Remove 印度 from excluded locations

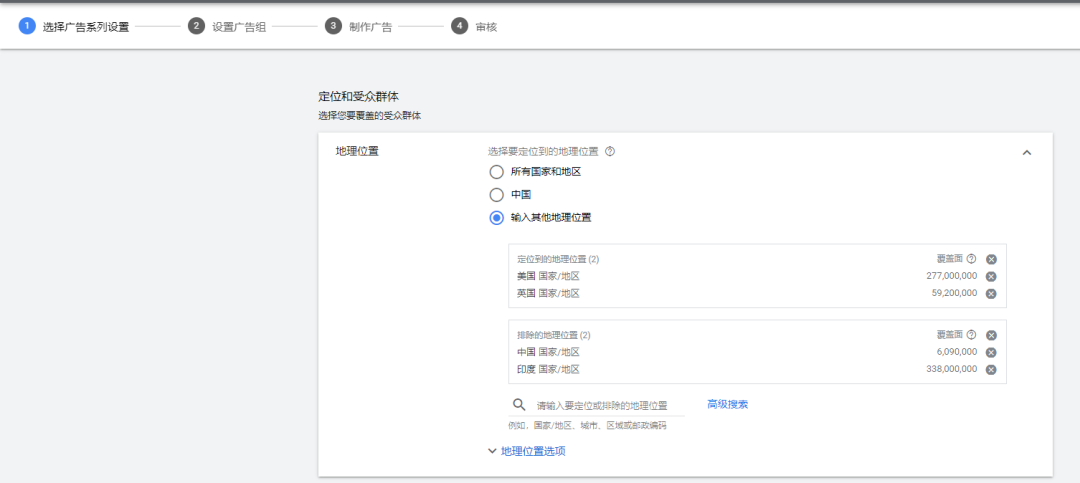coord(991,369)
